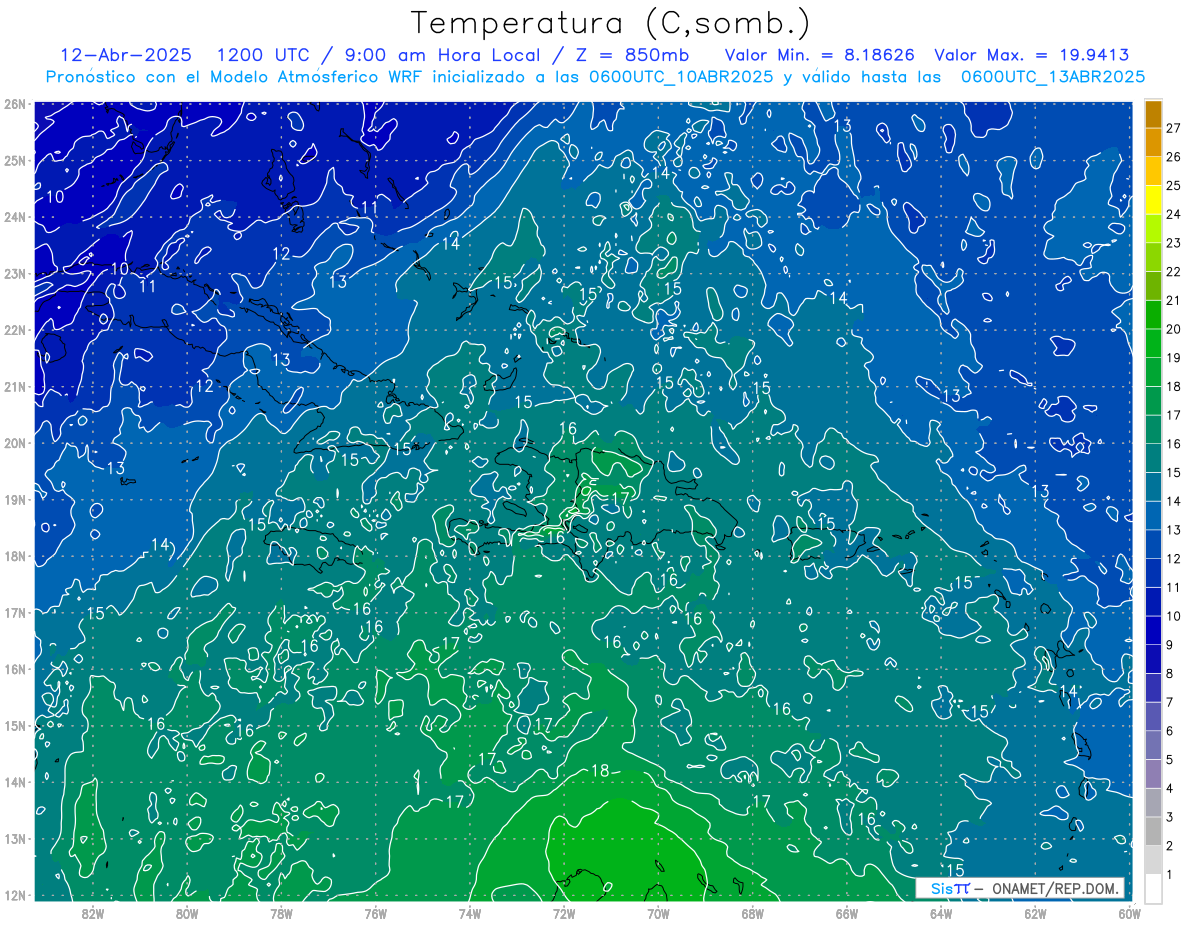This screenshot has width=1200, height=927.
Task: Click the '24' label on the color scale
Action: pyautogui.click(x=1173, y=214)
